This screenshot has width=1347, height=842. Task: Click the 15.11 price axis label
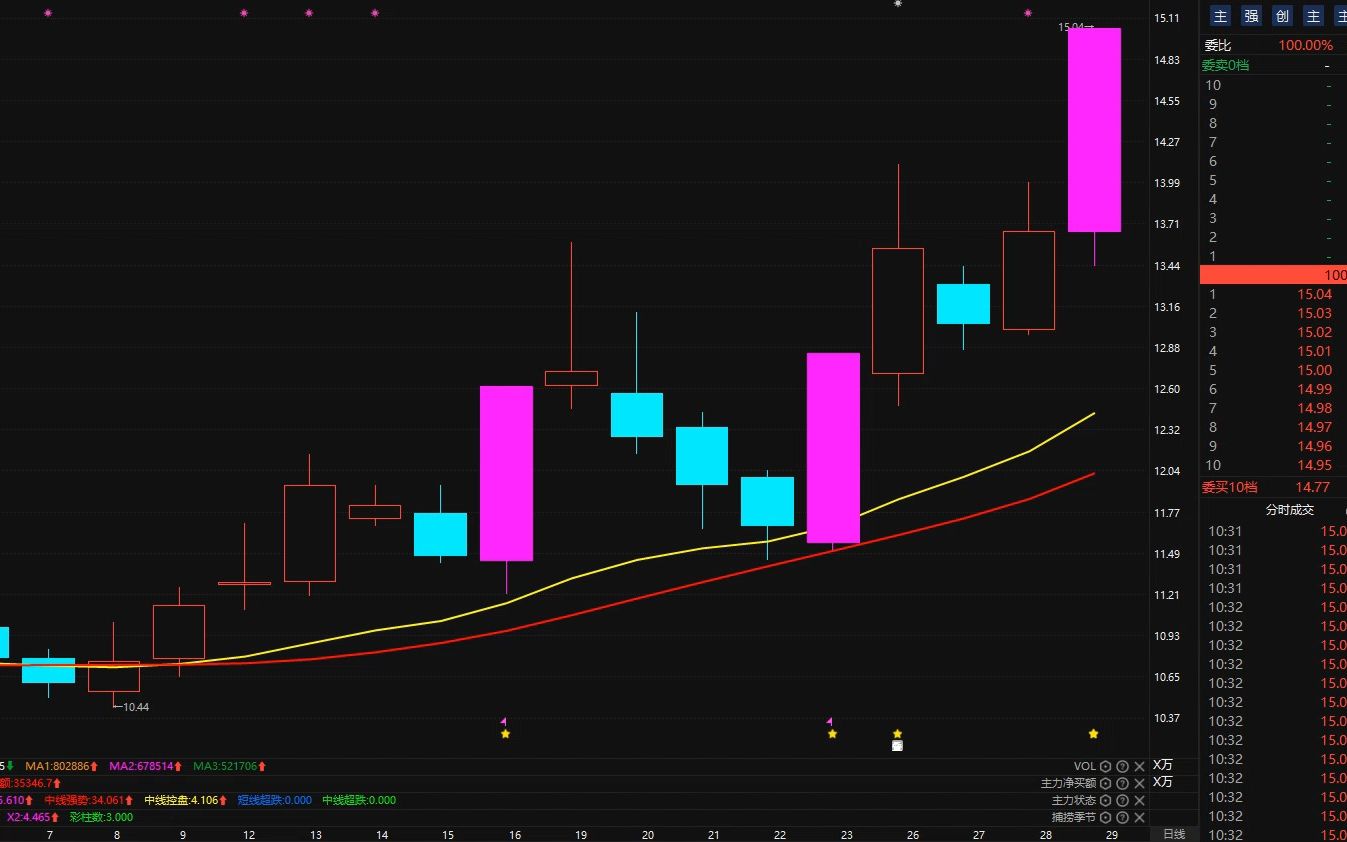(x=1167, y=18)
